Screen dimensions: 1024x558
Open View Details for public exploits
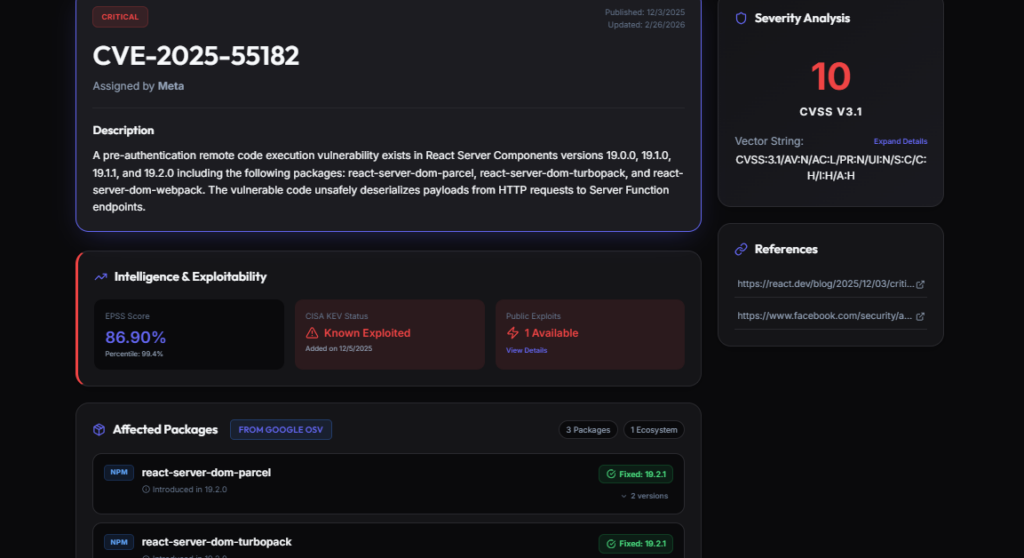click(526, 350)
